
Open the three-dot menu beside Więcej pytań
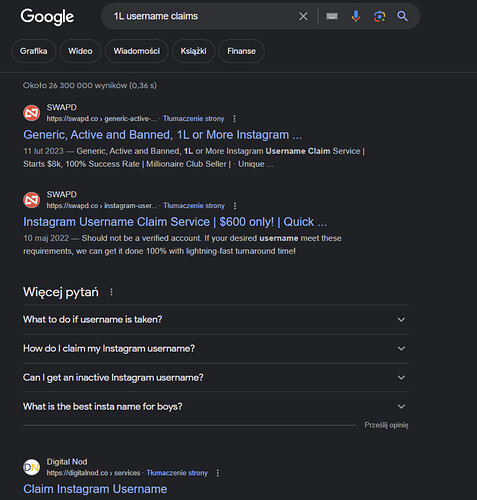[x=111, y=292]
